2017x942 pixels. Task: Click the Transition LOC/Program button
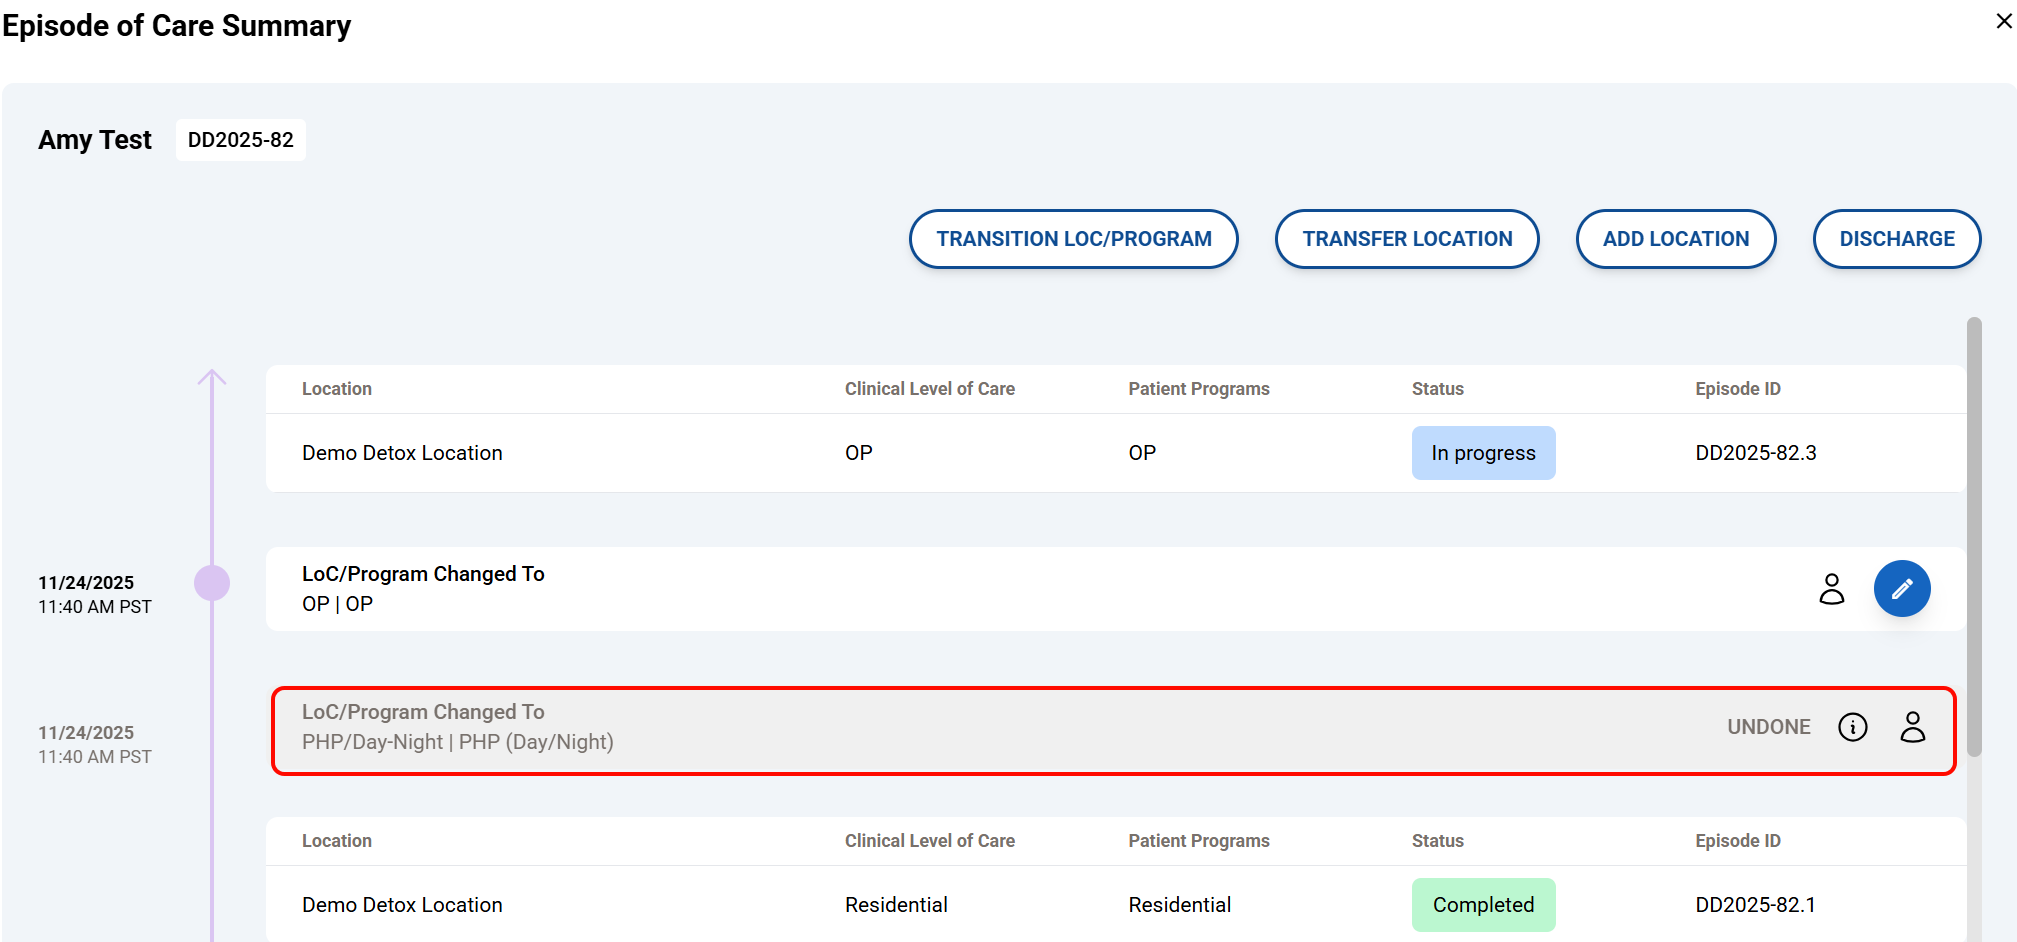click(x=1073, y=239)
